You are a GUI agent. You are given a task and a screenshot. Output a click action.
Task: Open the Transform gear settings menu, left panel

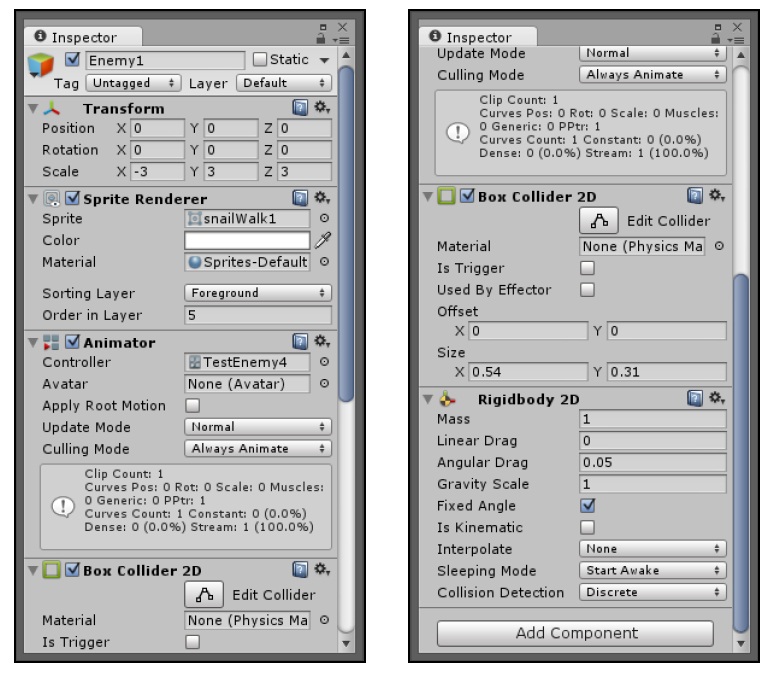[x=322, y=107]
